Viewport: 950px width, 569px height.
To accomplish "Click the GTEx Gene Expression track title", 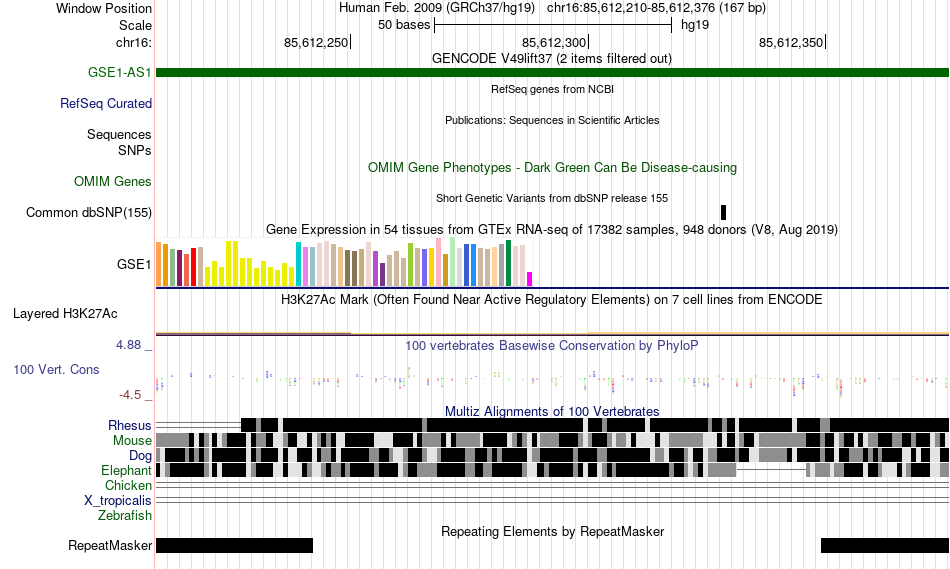I will click(x=552, y=230).
